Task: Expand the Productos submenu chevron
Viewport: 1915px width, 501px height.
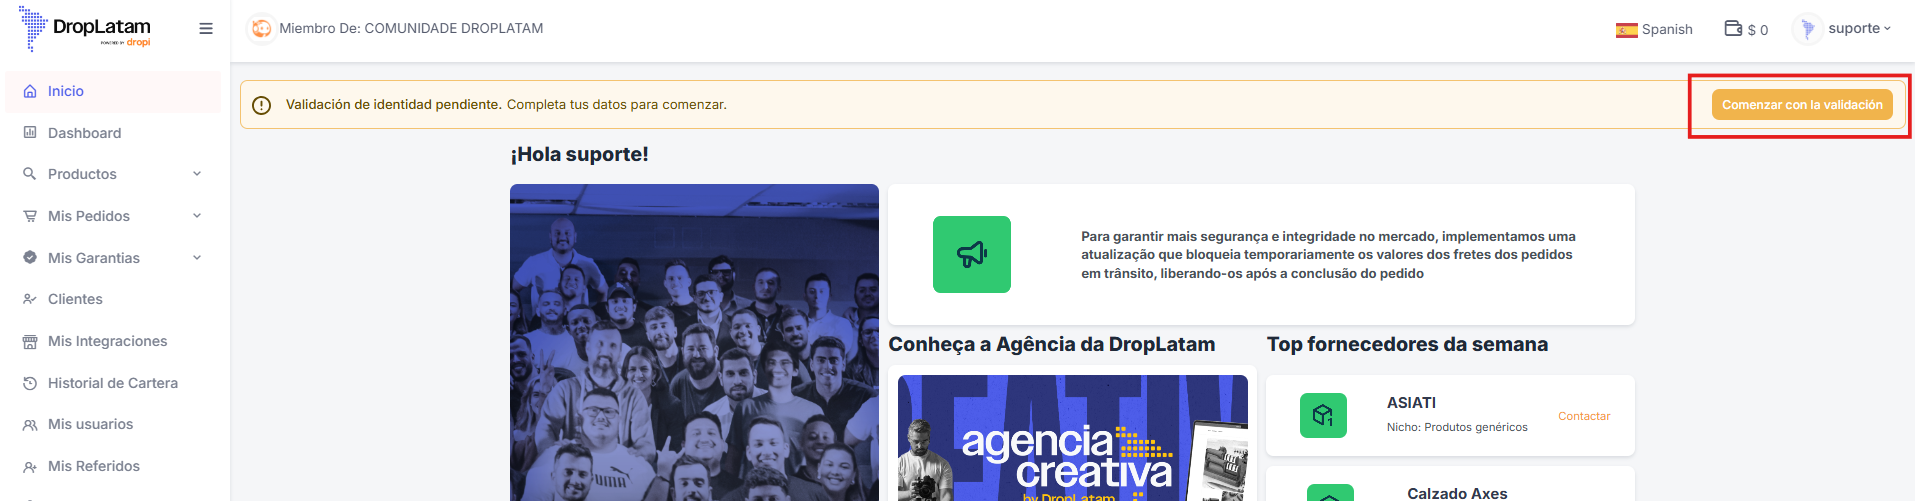Action: pyautogui.click(x=197, y=174)
